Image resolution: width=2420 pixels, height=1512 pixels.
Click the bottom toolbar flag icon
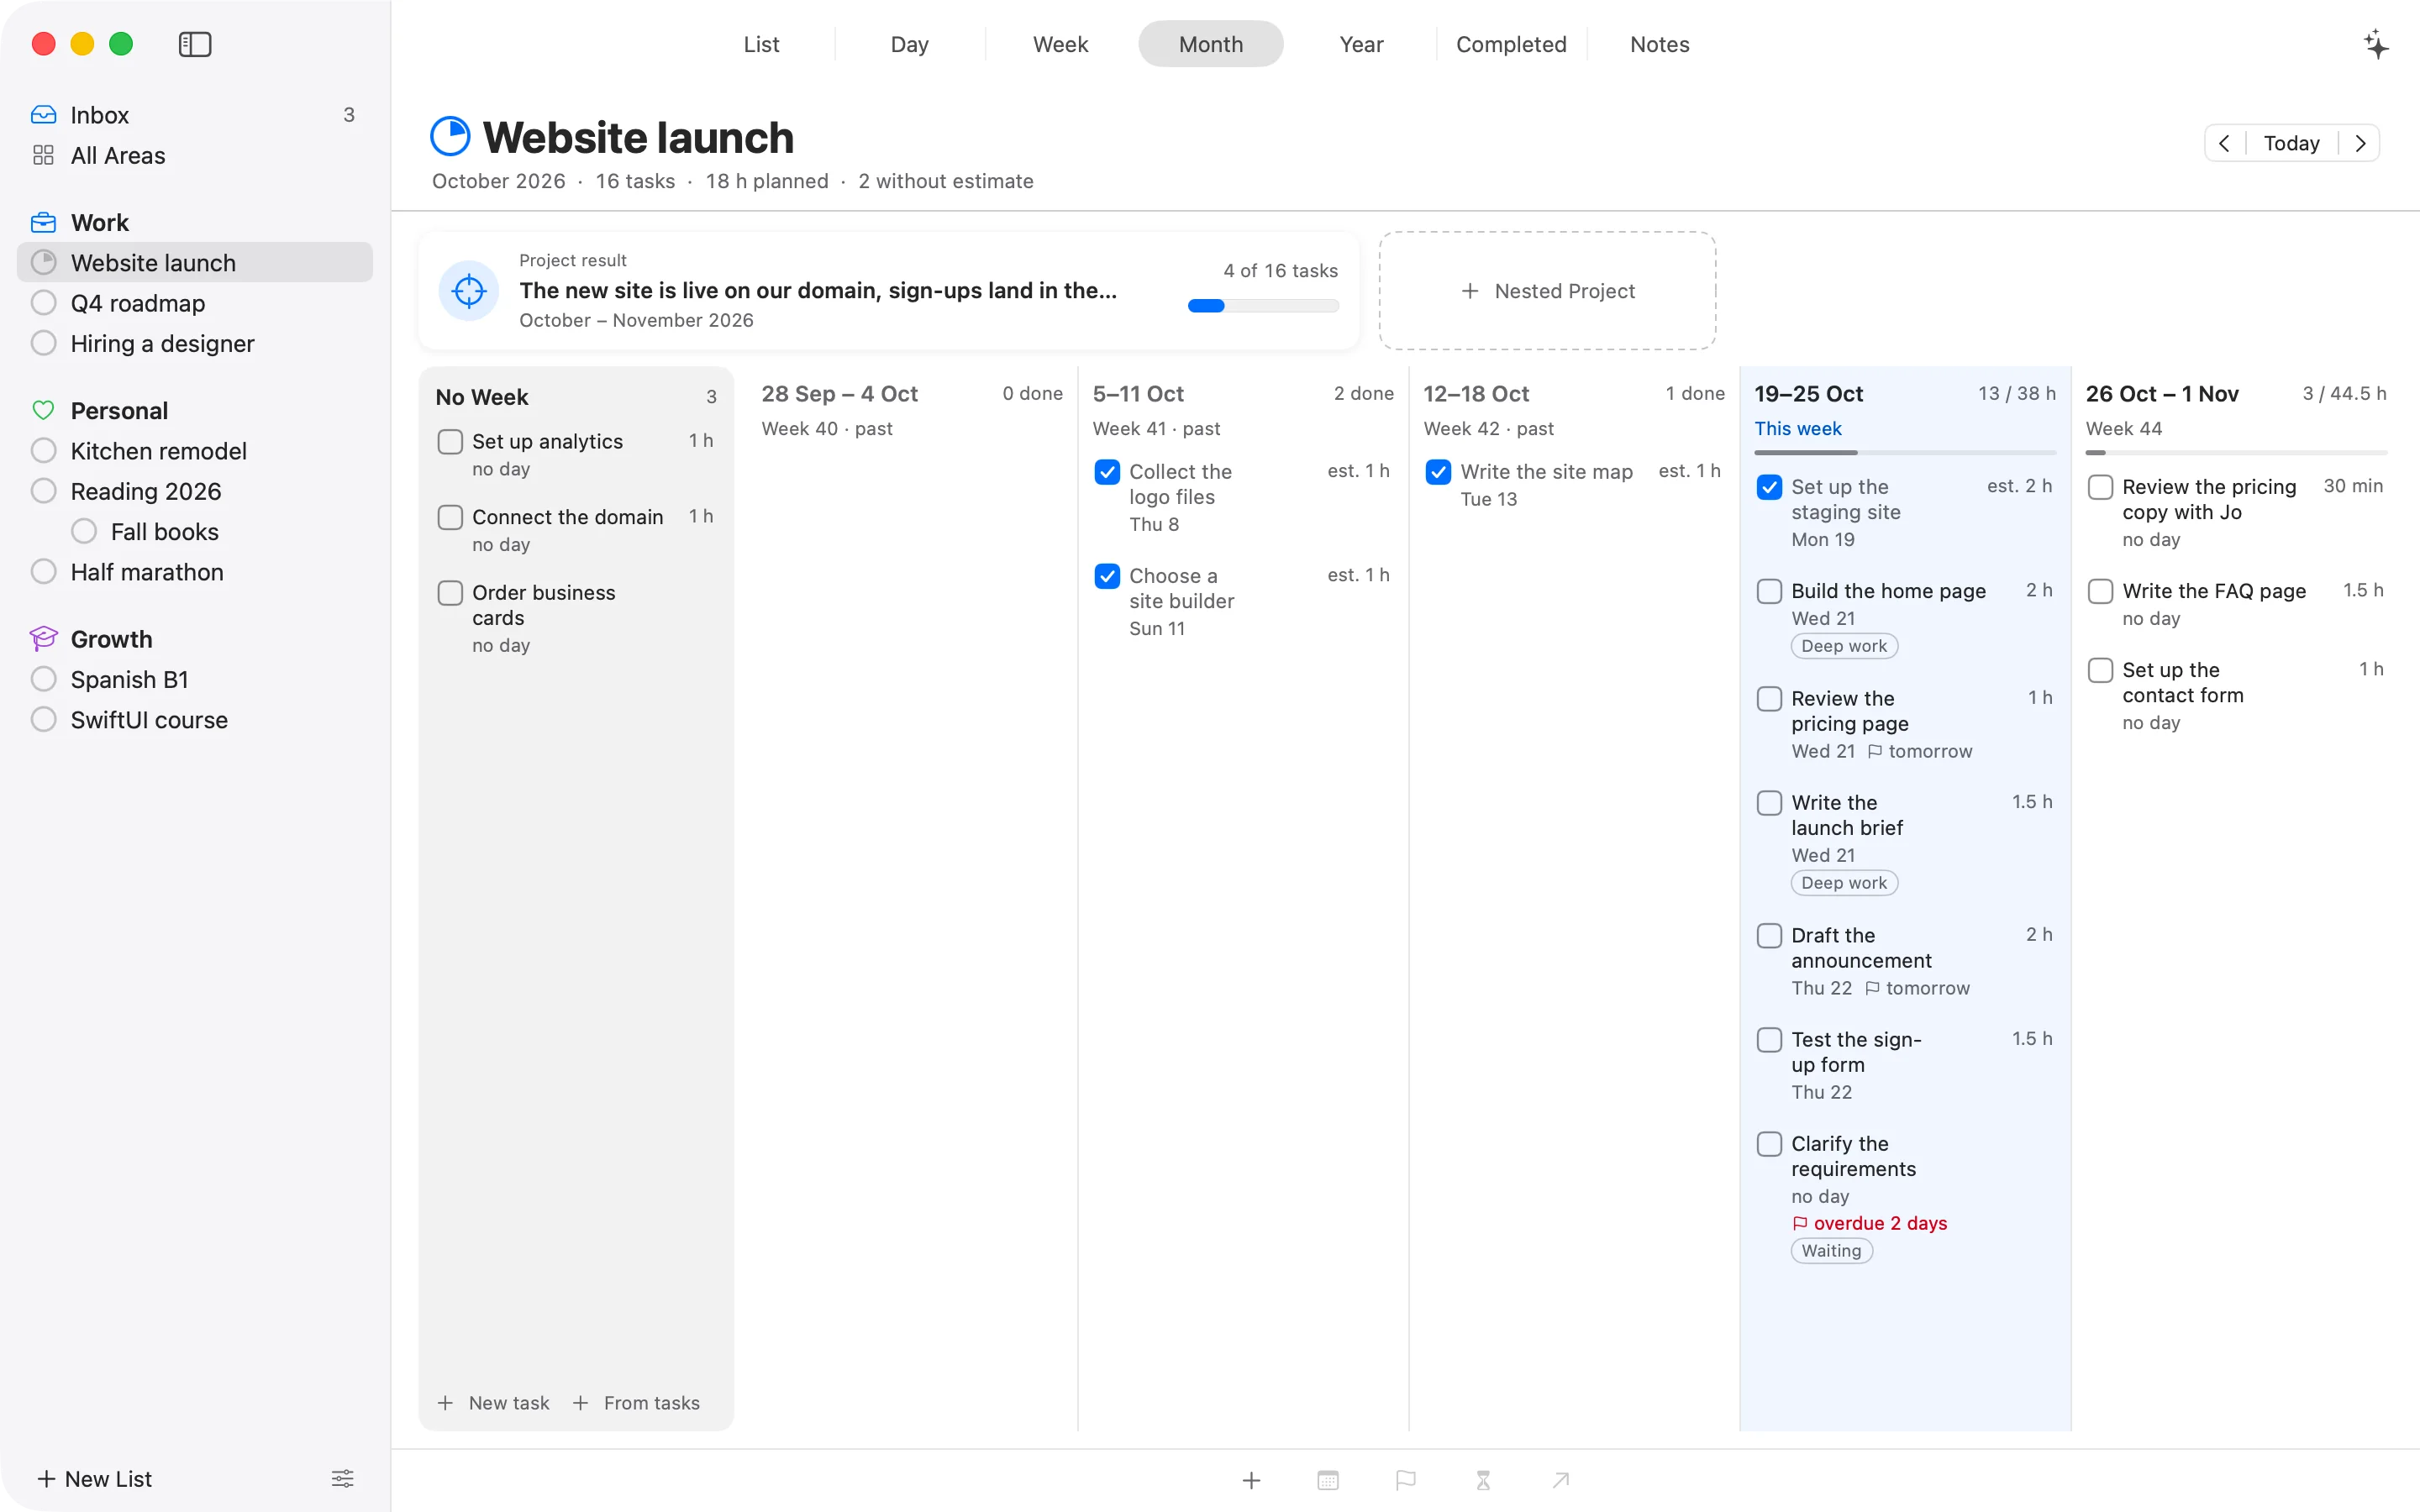[x=1406, y=1480]
